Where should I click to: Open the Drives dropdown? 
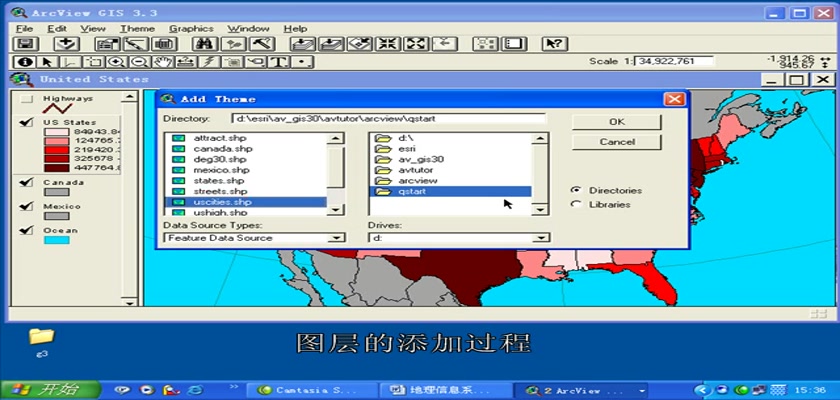click(x=542, y=238)
